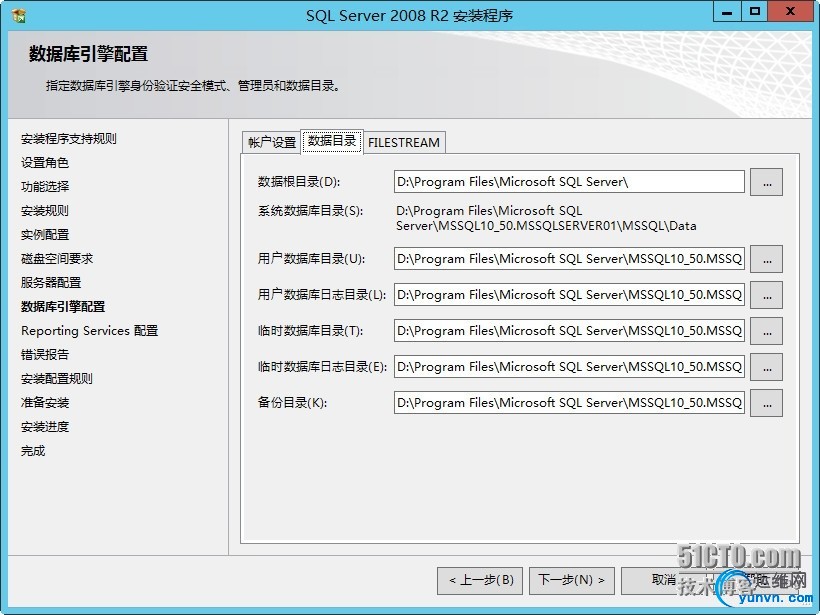The width and height of the screenshot is (820, 615).
Task: Click 服务器配置 step in sidebar
Action: (x=51, y=283)
